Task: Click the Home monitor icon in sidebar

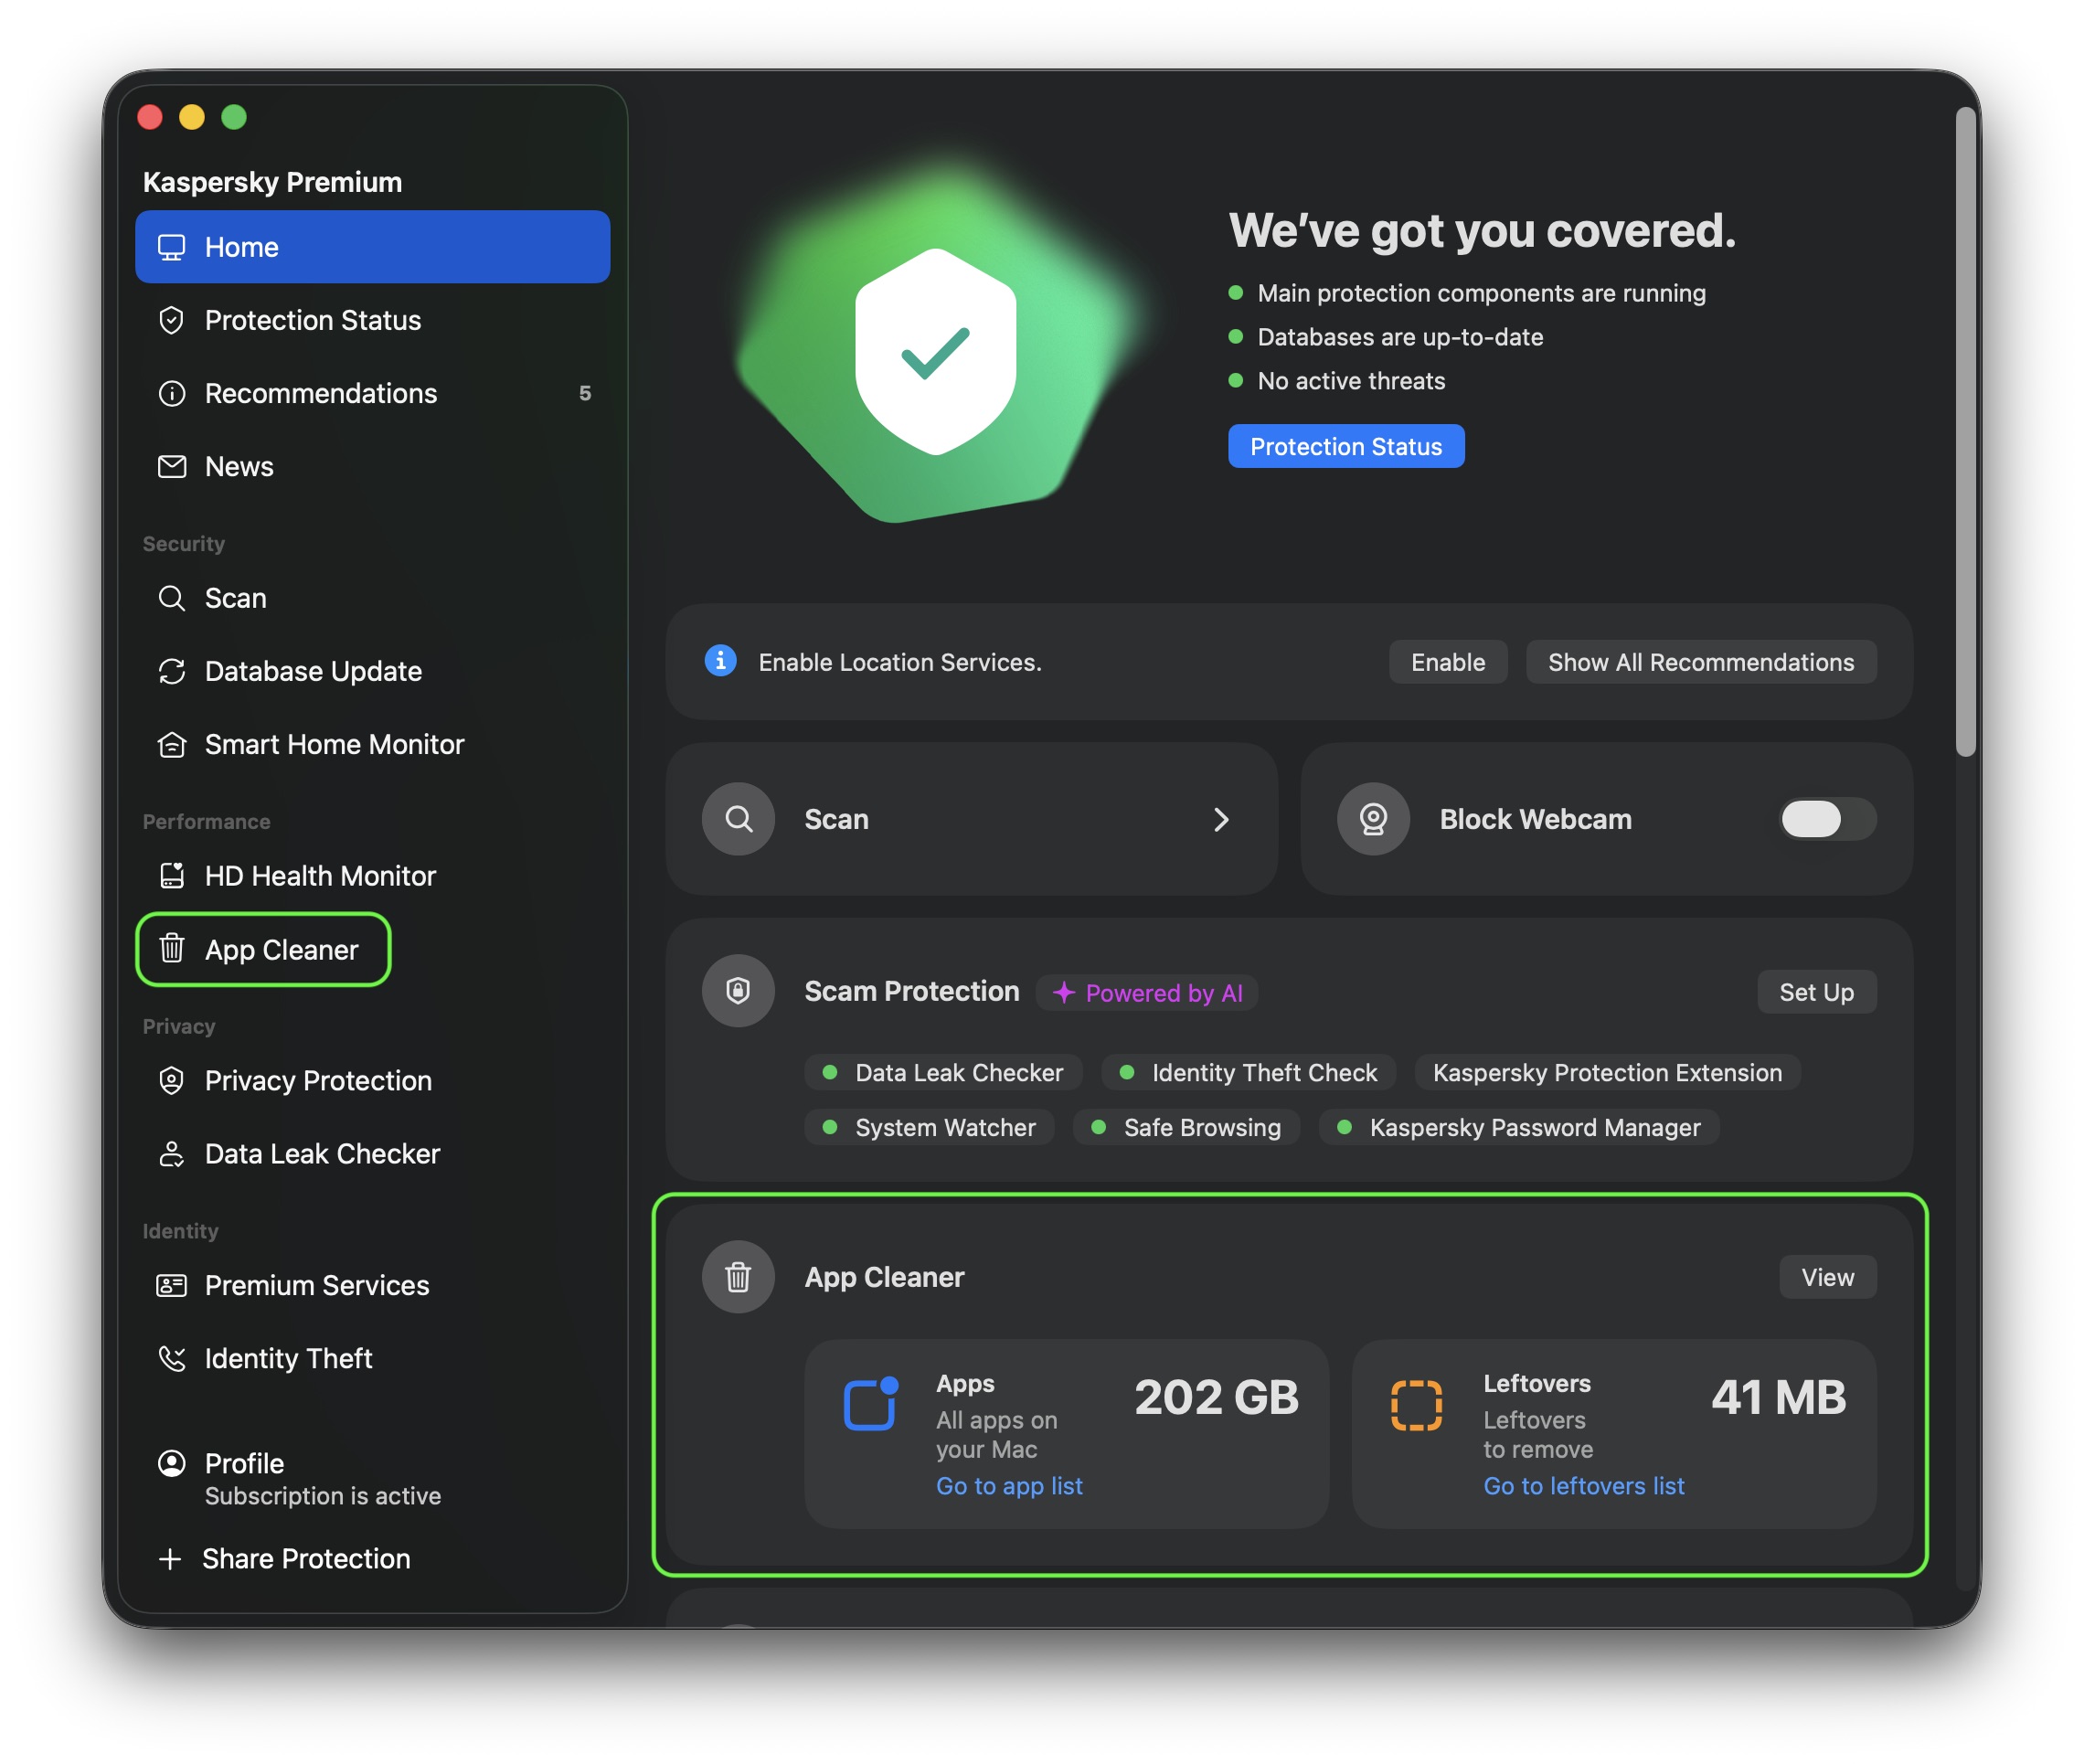Action: point(171,247)
